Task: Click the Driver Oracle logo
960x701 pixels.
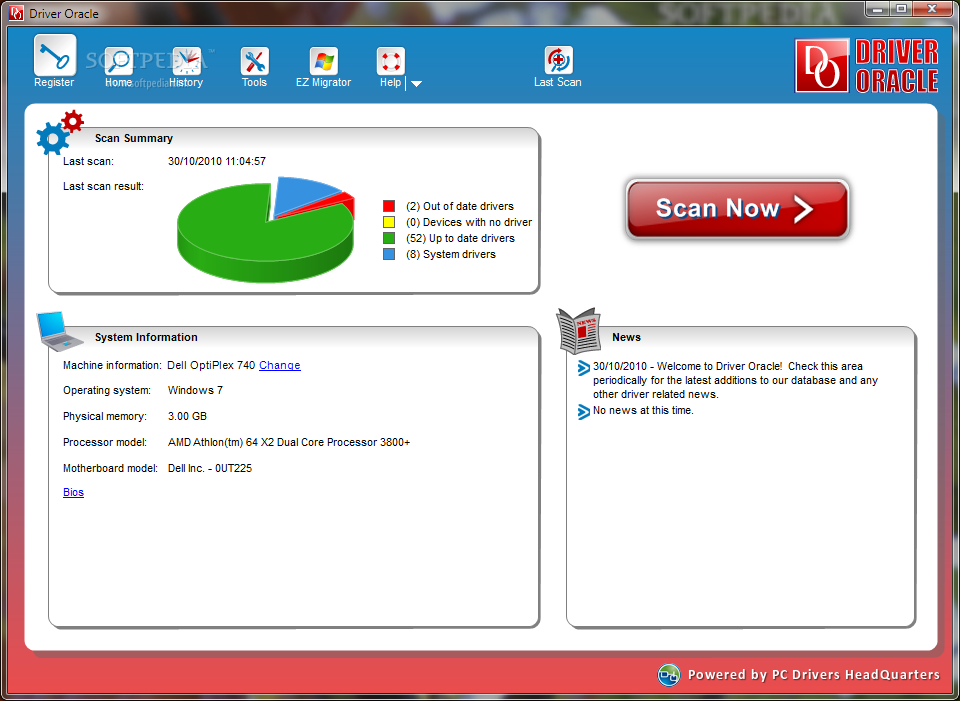Action: 866,66
